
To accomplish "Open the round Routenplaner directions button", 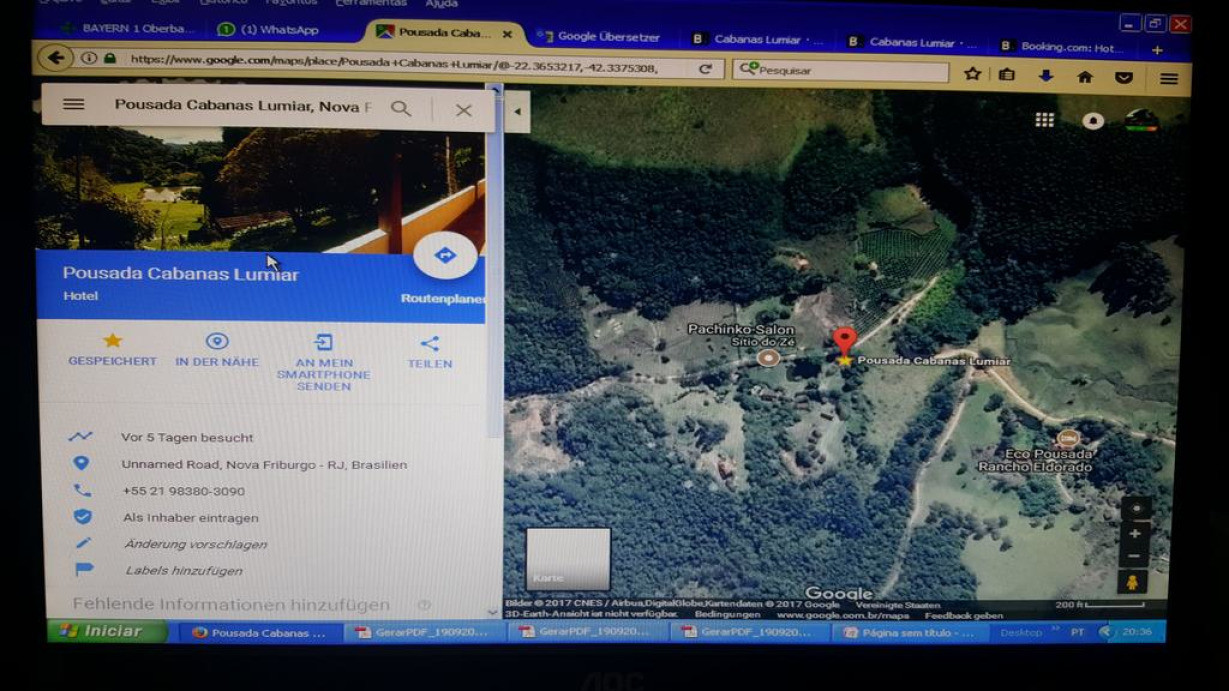I will 445,255.
